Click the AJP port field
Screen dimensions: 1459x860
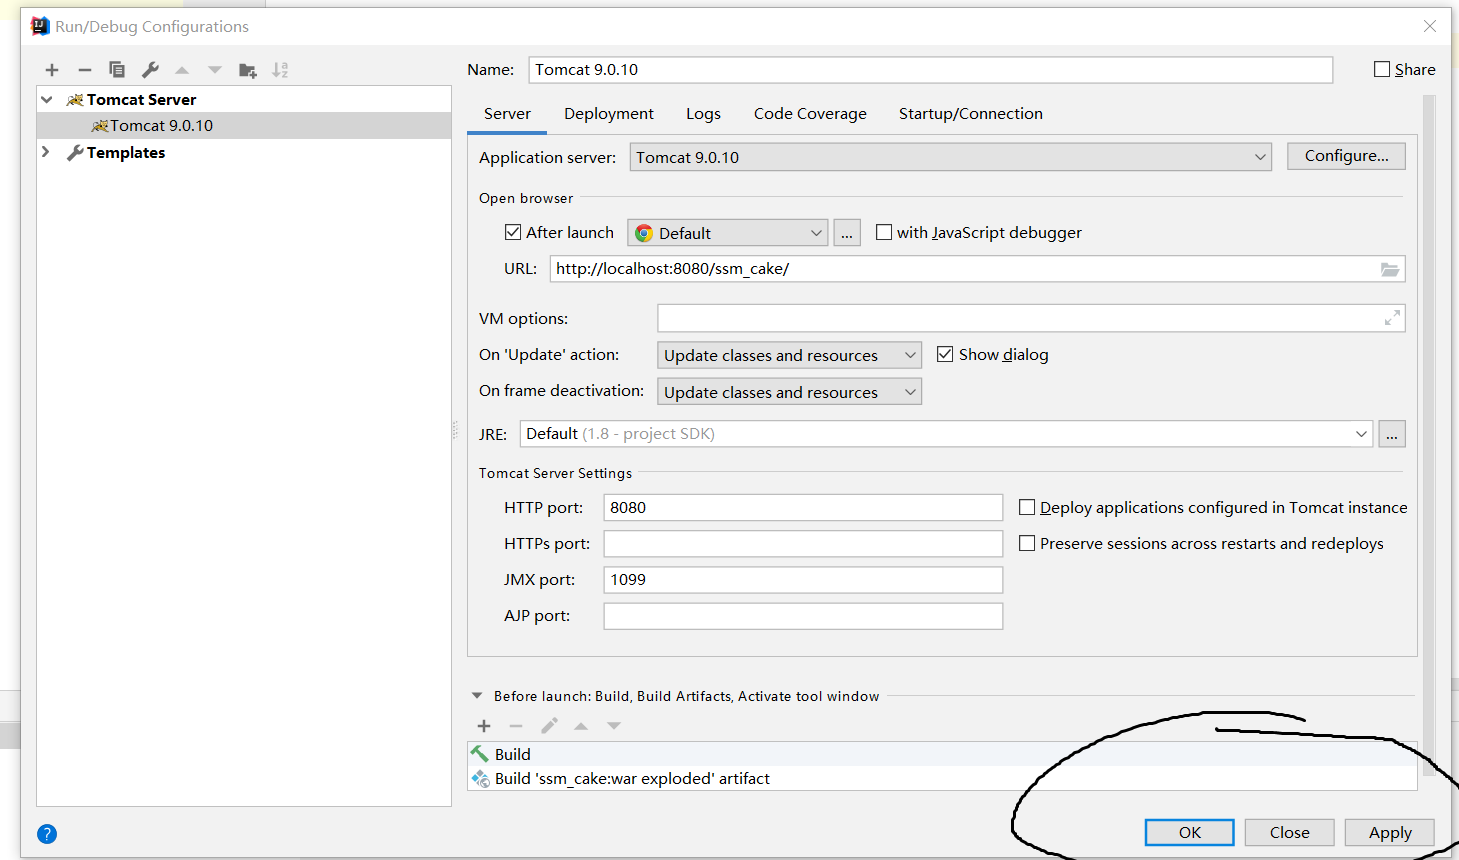tap(803, 616)
